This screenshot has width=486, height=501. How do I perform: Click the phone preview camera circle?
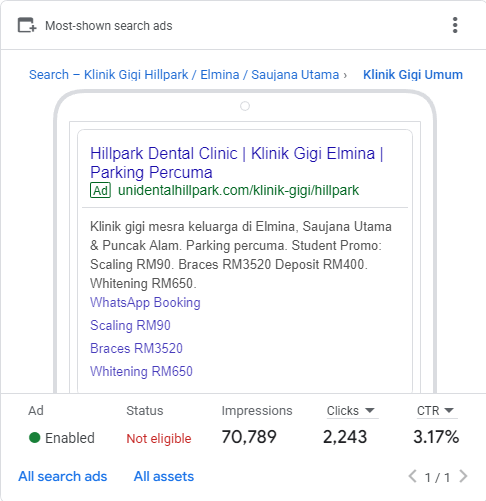[245, 106]
